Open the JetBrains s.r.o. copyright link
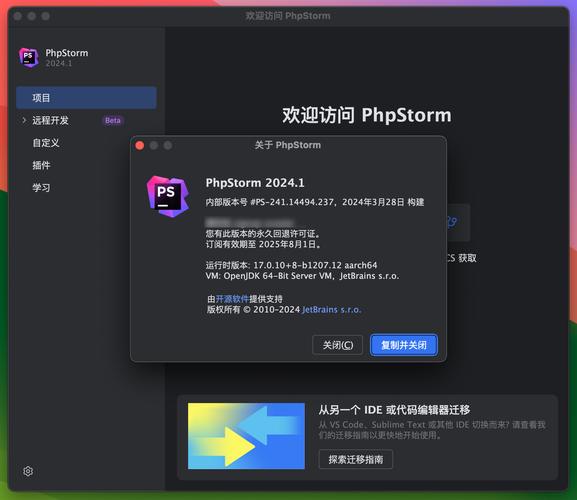 point(332,309)
